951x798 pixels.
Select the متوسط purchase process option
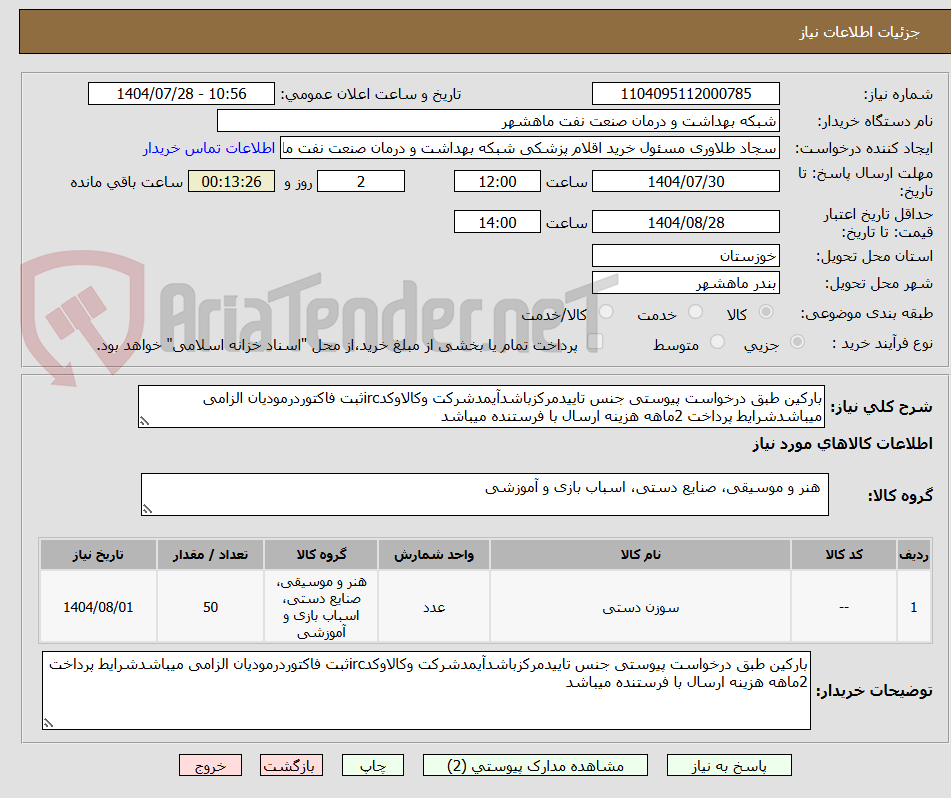pyautogui.click(x=716, y=341)
